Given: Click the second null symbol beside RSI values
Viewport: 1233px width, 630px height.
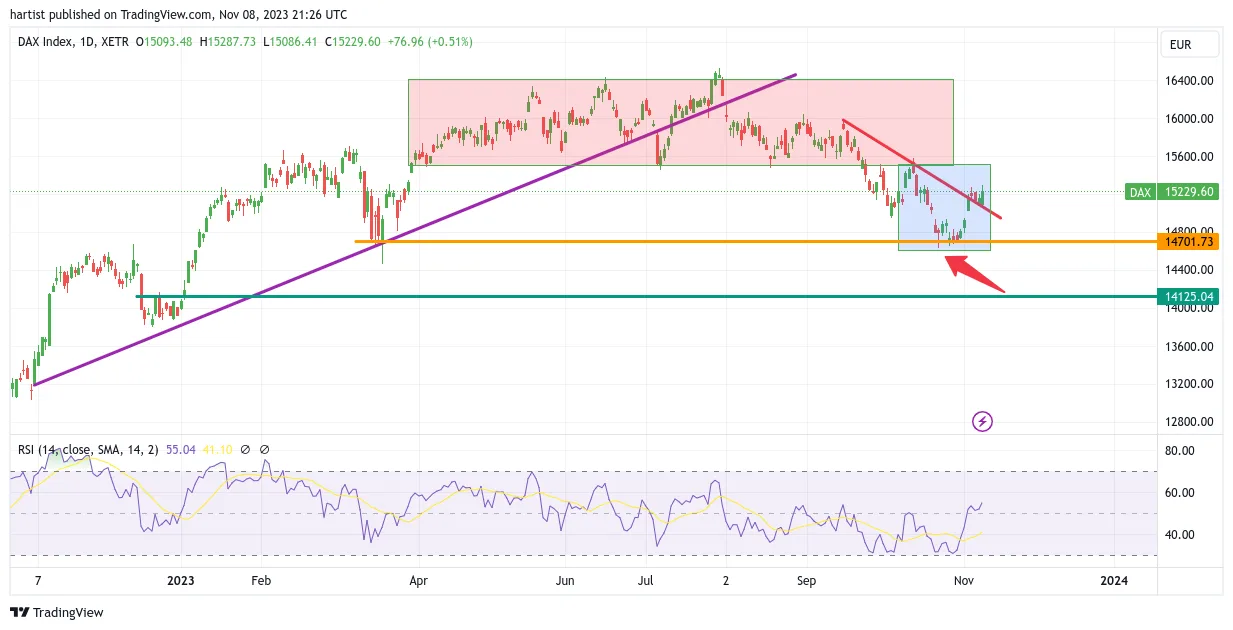Looking at the screenshot, I should 264,450.
